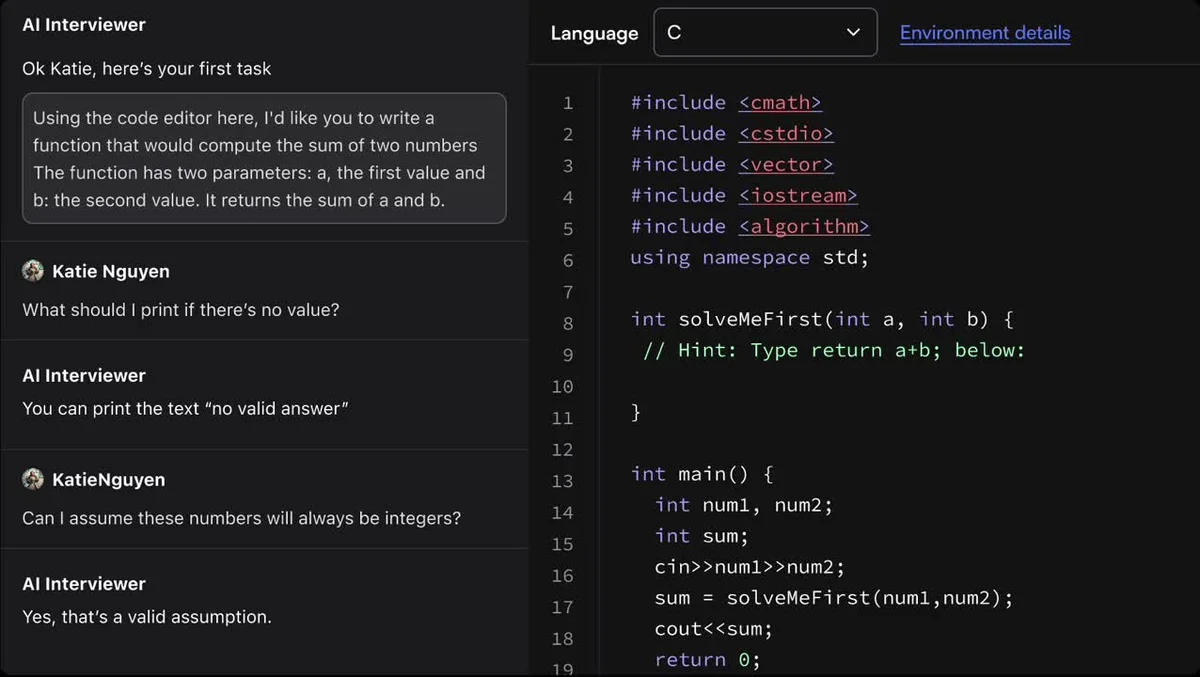Select the cmath include link
Viewport: 1200px width, 677px height.
pos(780,102)
